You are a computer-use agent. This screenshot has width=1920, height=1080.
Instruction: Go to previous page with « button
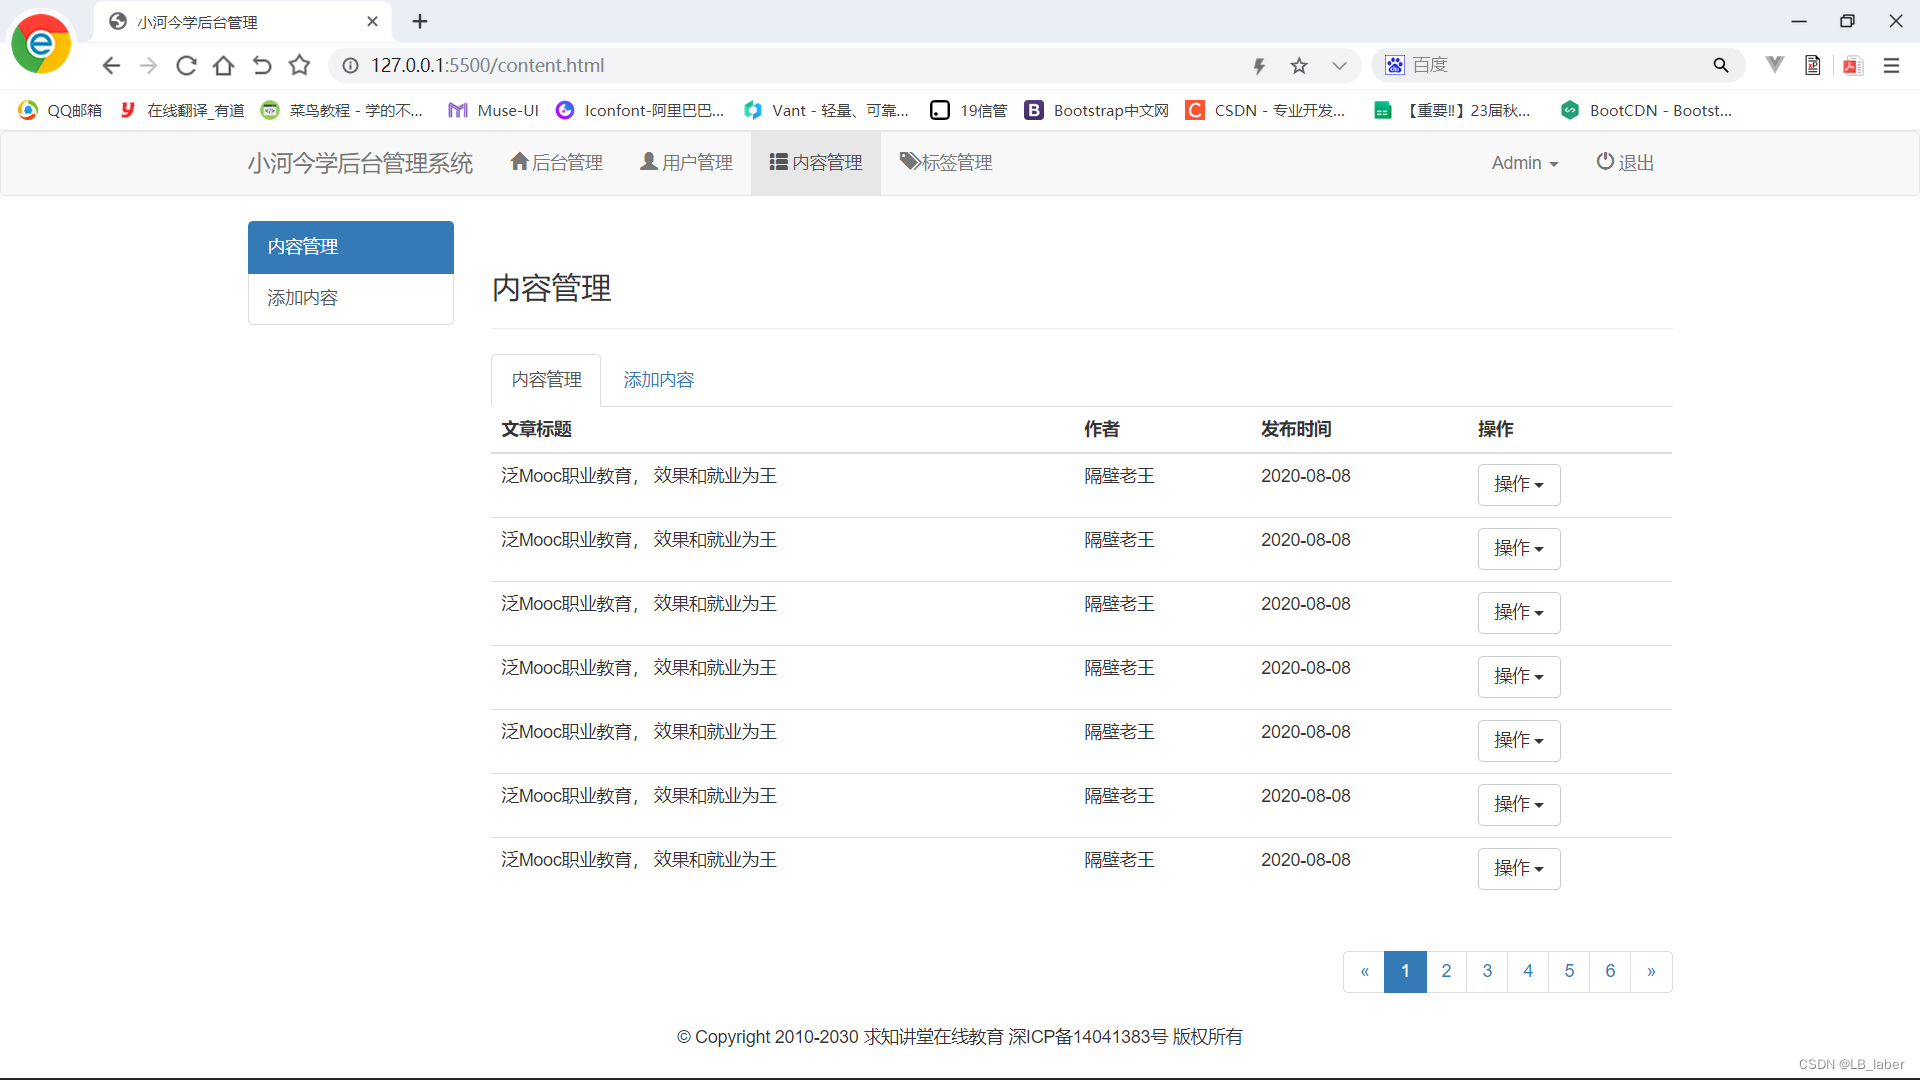1364,972
